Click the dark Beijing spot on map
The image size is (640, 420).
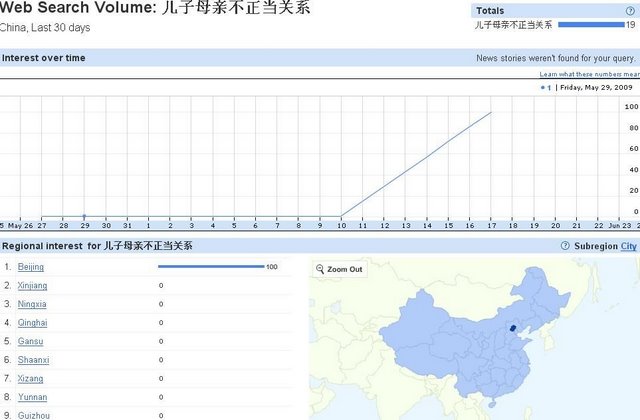click(513, 328)
